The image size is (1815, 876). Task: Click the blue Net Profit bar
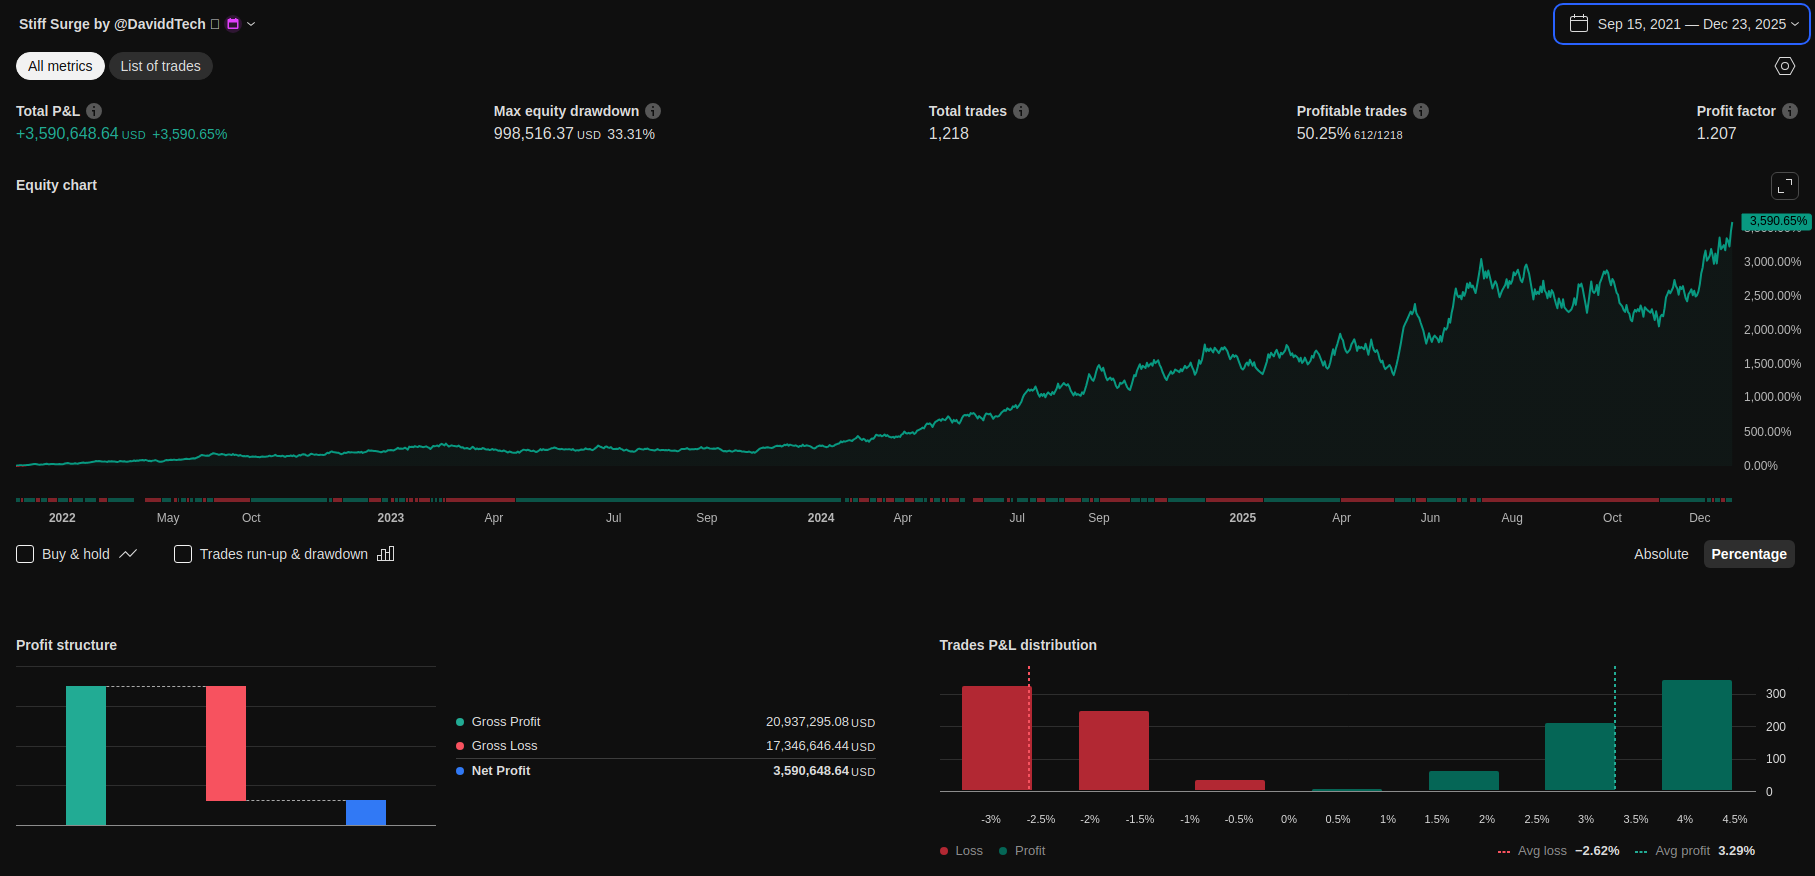(x=366, y=812)
